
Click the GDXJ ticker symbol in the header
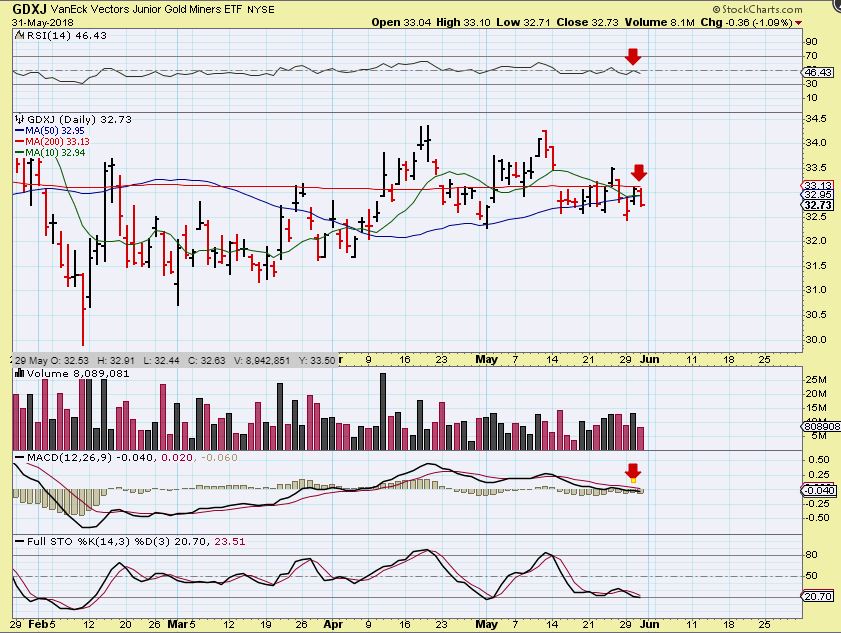(29, 9)
